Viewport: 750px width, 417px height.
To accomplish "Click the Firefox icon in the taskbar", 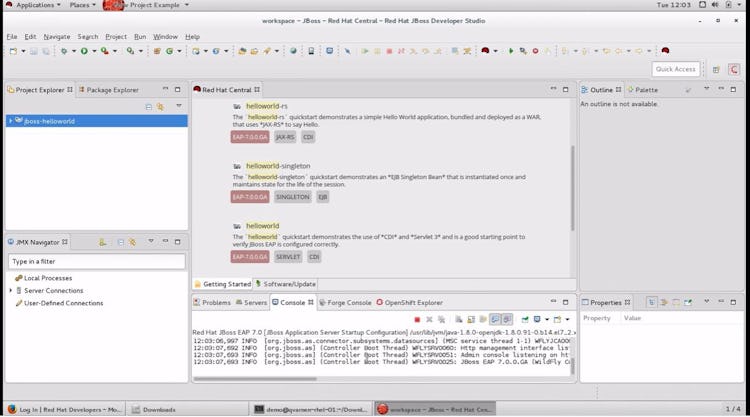I will 12,409.
